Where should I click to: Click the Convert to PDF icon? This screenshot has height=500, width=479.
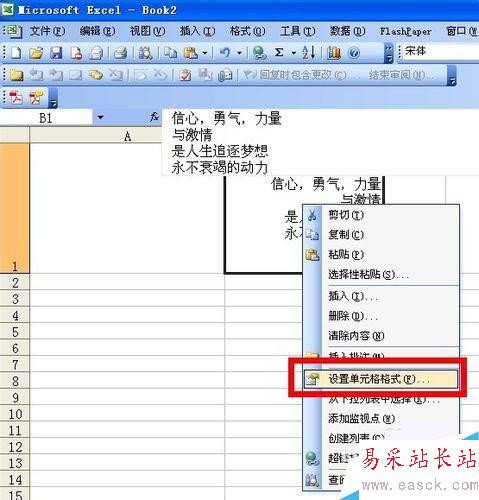16,98
